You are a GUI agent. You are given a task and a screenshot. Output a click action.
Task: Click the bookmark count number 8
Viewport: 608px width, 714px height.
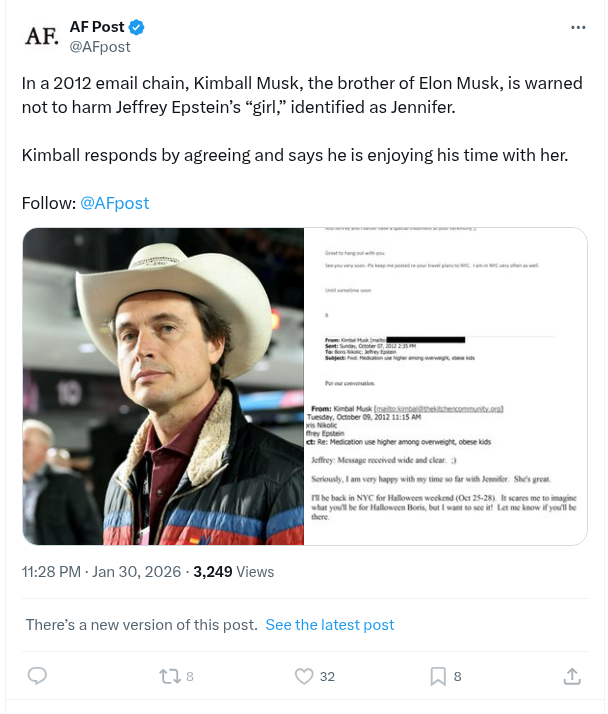click(457, 677)
